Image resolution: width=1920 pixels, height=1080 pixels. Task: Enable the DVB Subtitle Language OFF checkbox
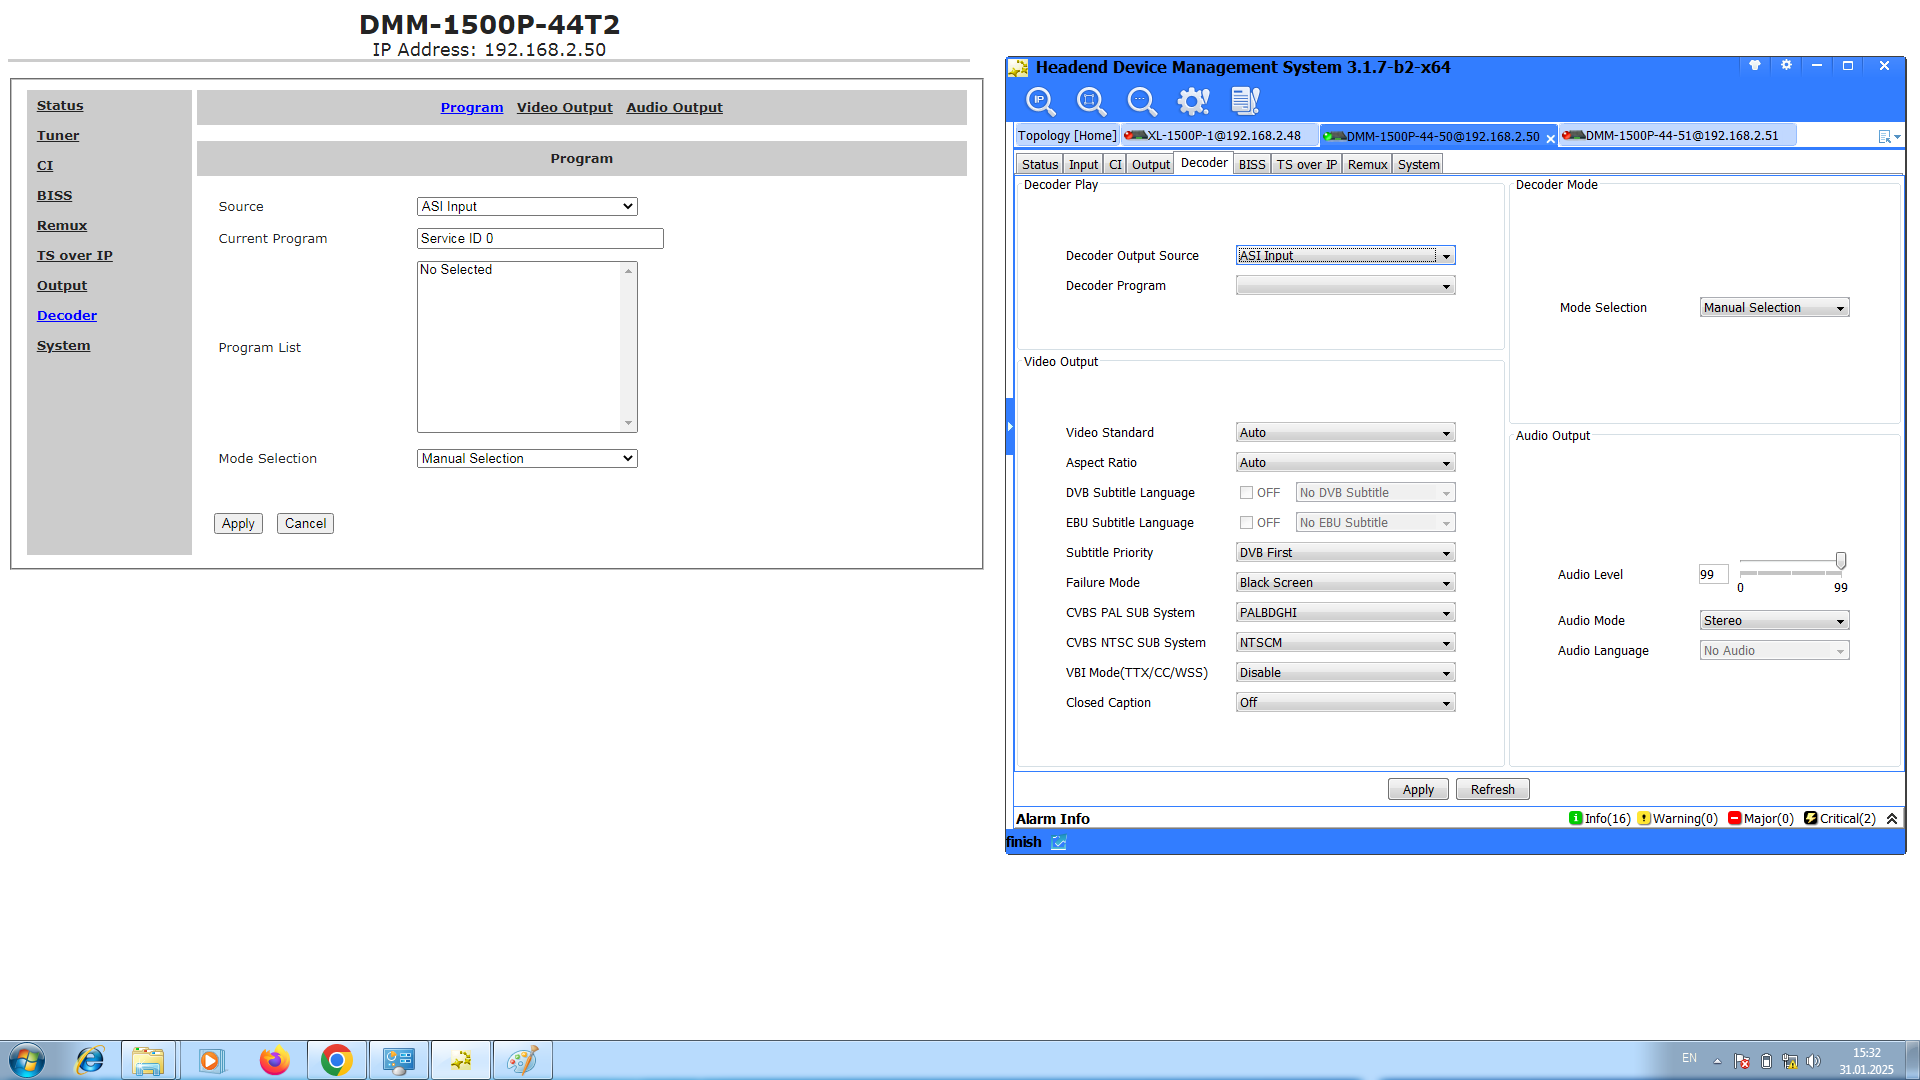click(x=1246, y=493)
